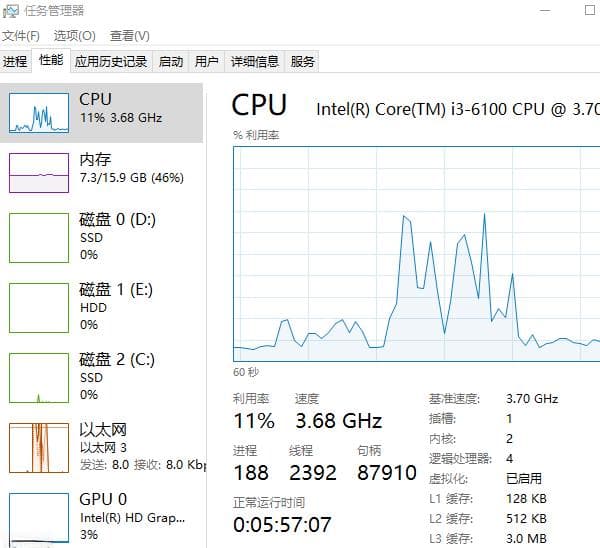Select the CPU usage mini graph

pos(39,113)
